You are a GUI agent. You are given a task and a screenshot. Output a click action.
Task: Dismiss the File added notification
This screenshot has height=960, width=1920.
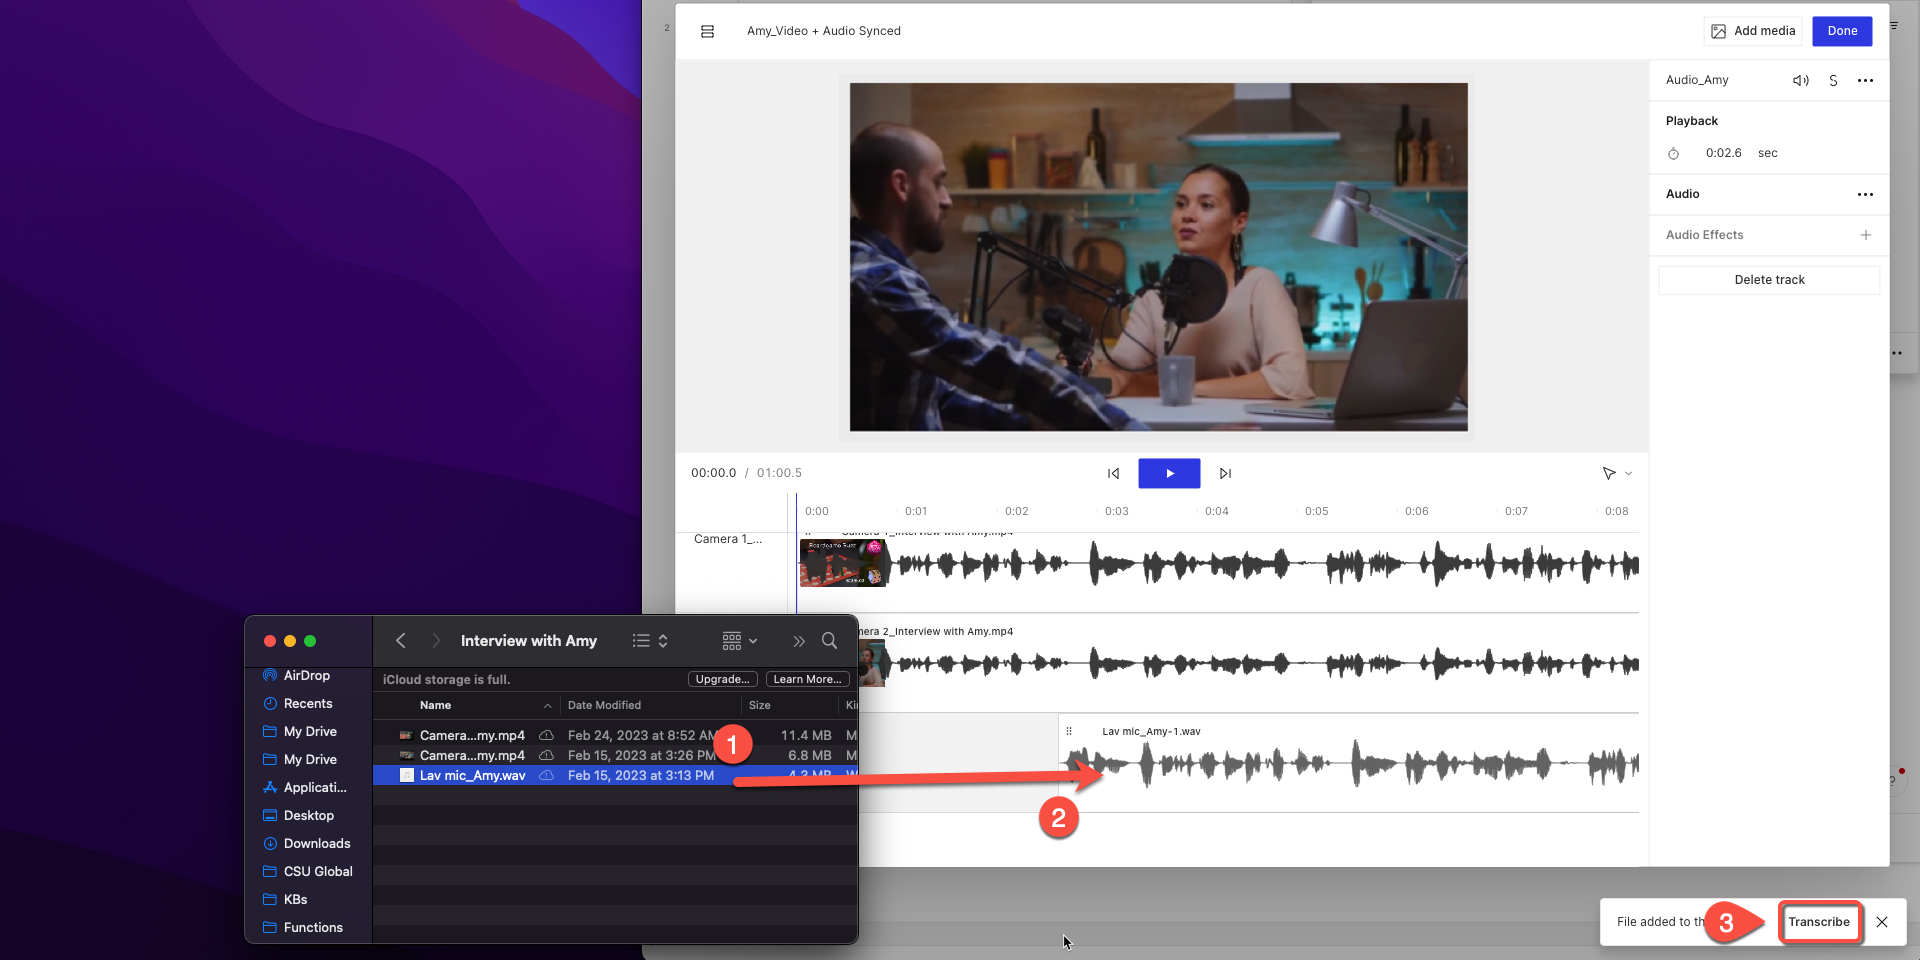[x=1882, y=922]
